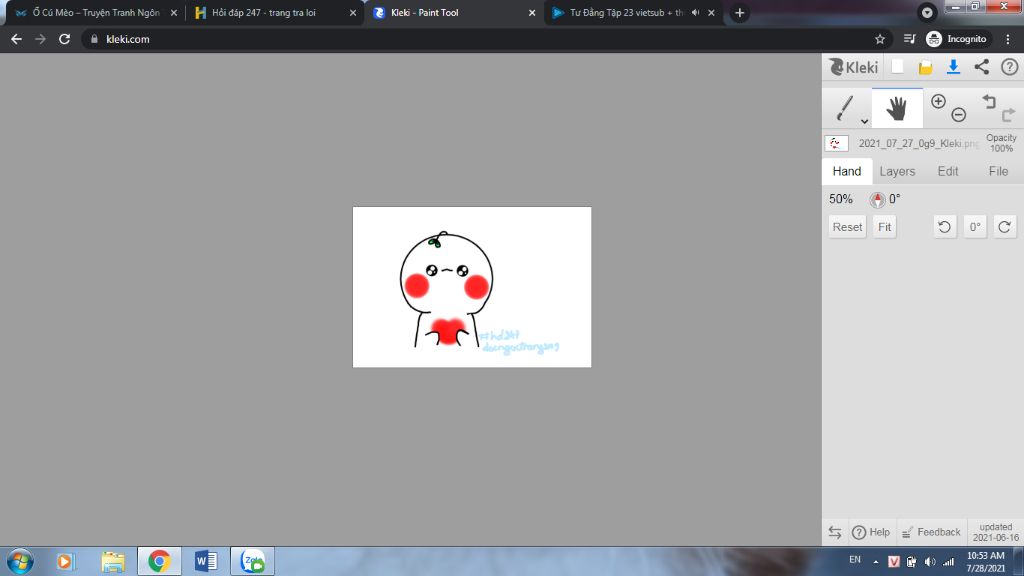Open Word from the taskbar
Screen dimensions: 1024x576
point(206,561)
